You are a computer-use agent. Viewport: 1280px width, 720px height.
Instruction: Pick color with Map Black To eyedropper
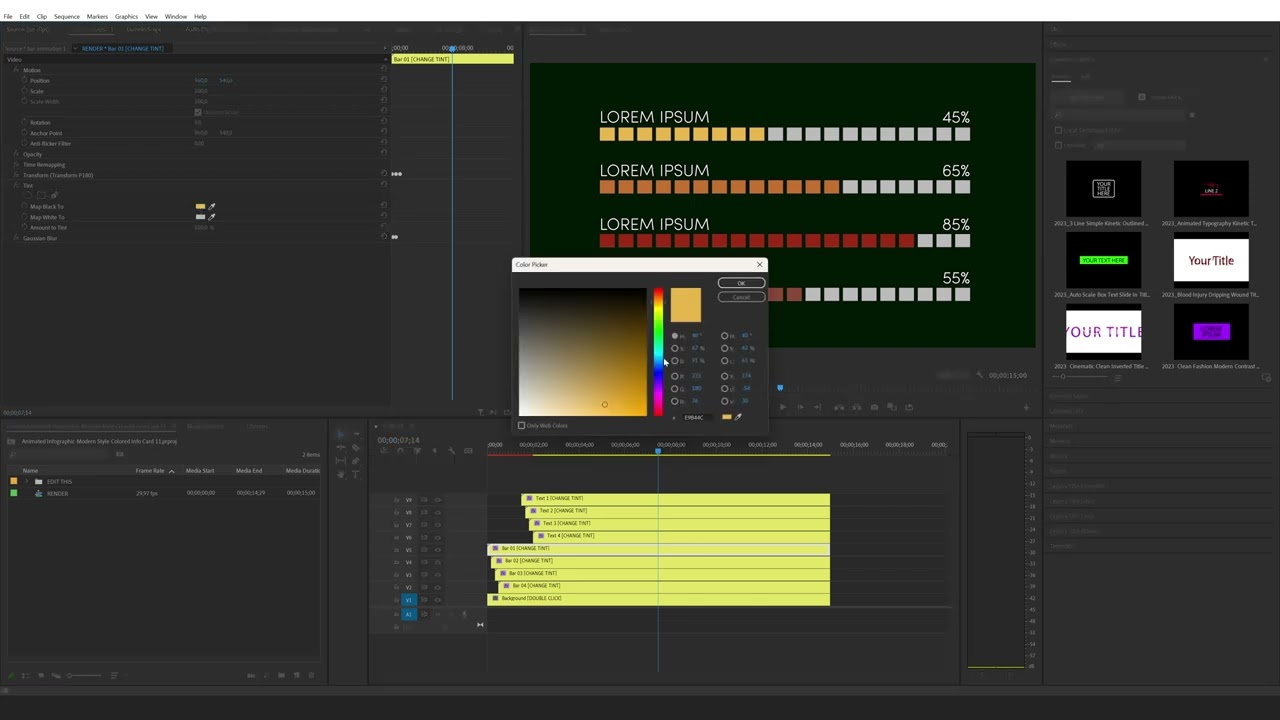pos(212,206)
